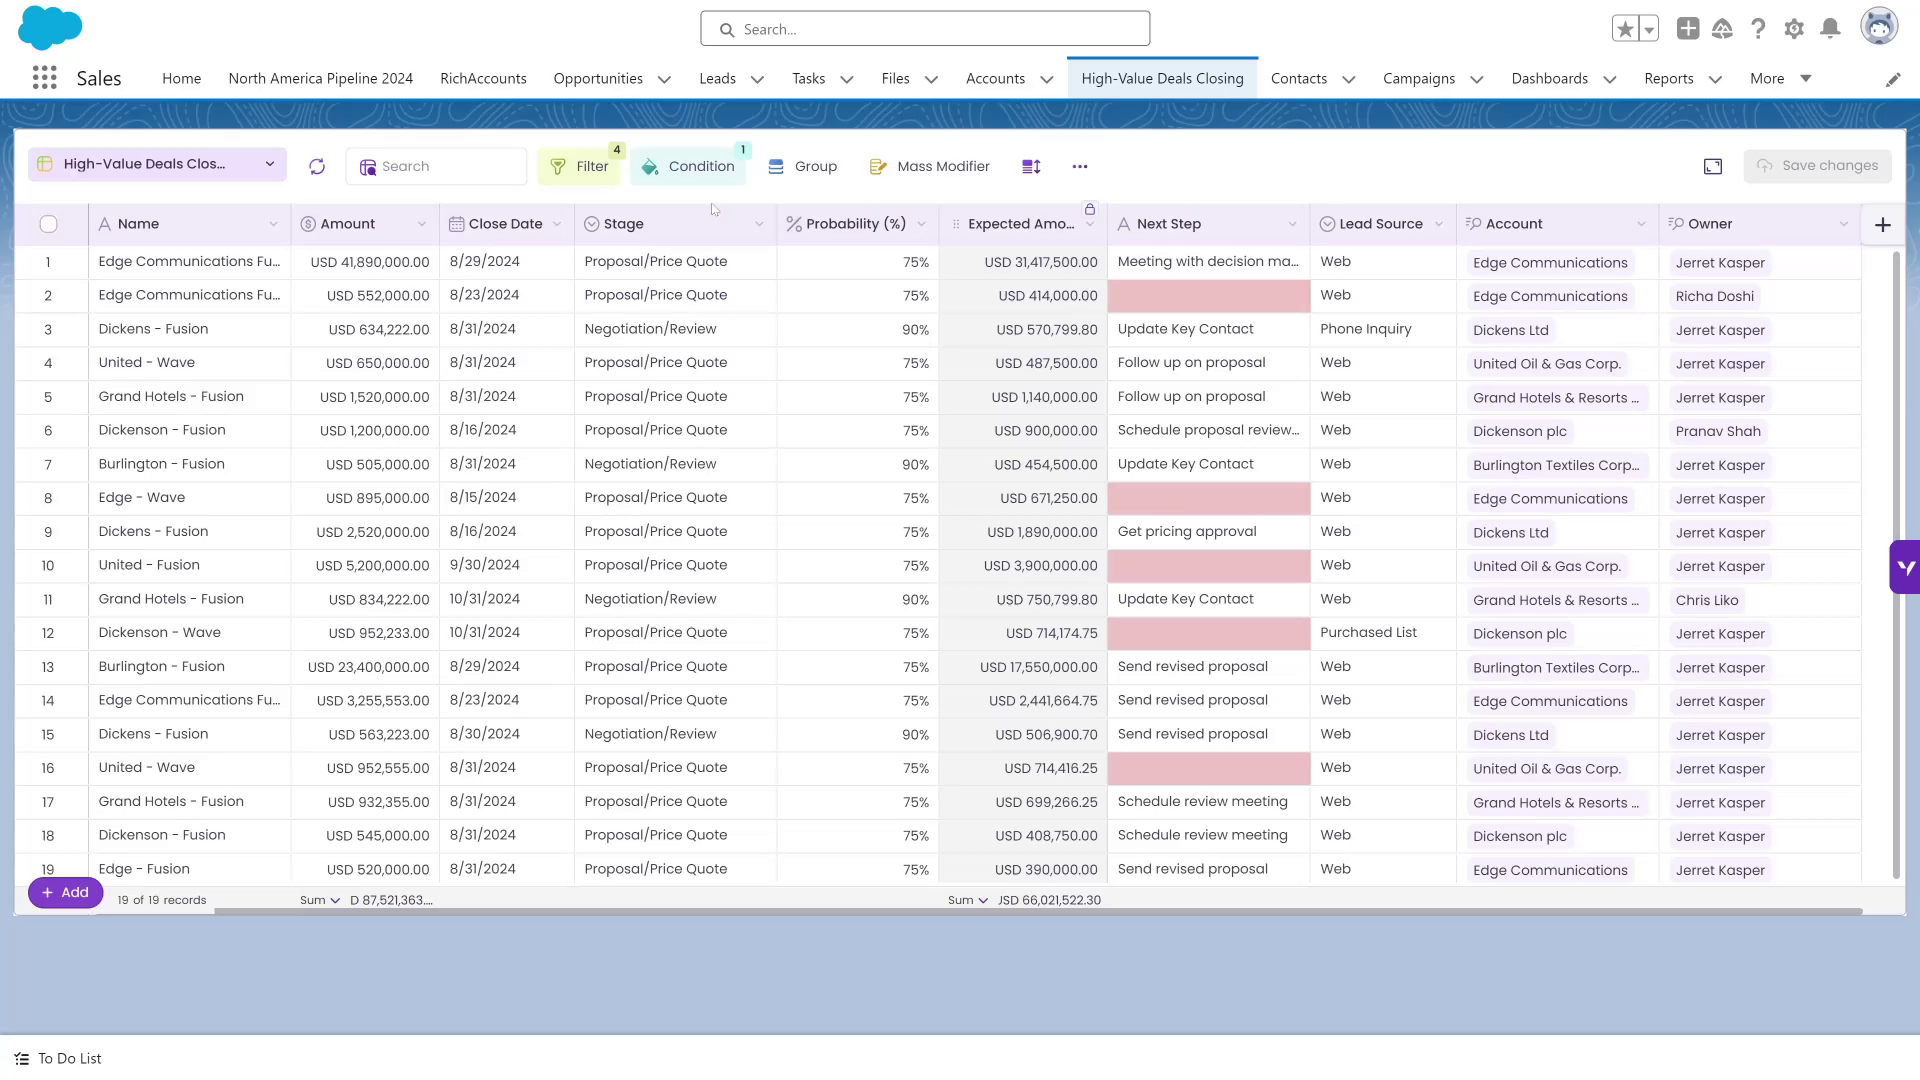Select the pink Next Step cell for United - Fusion
This screenshot has height=1080, width=1920.
(x=1208, y=566)
